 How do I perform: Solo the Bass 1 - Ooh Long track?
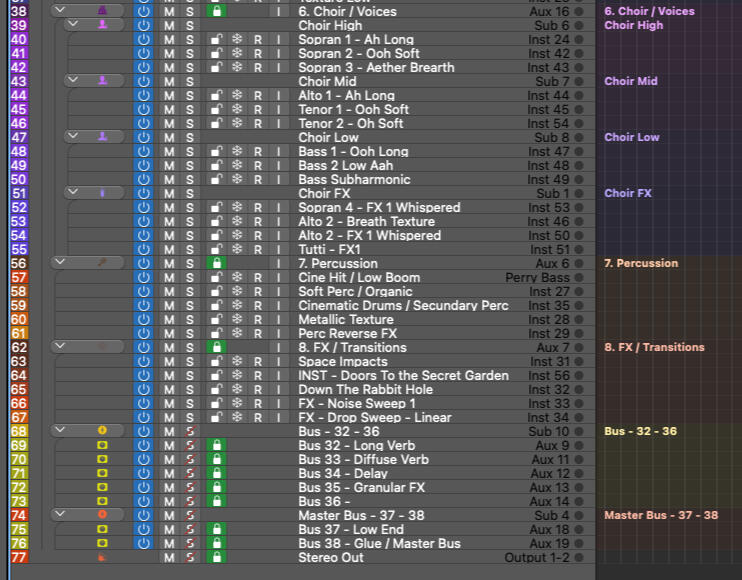coord(190,151)
